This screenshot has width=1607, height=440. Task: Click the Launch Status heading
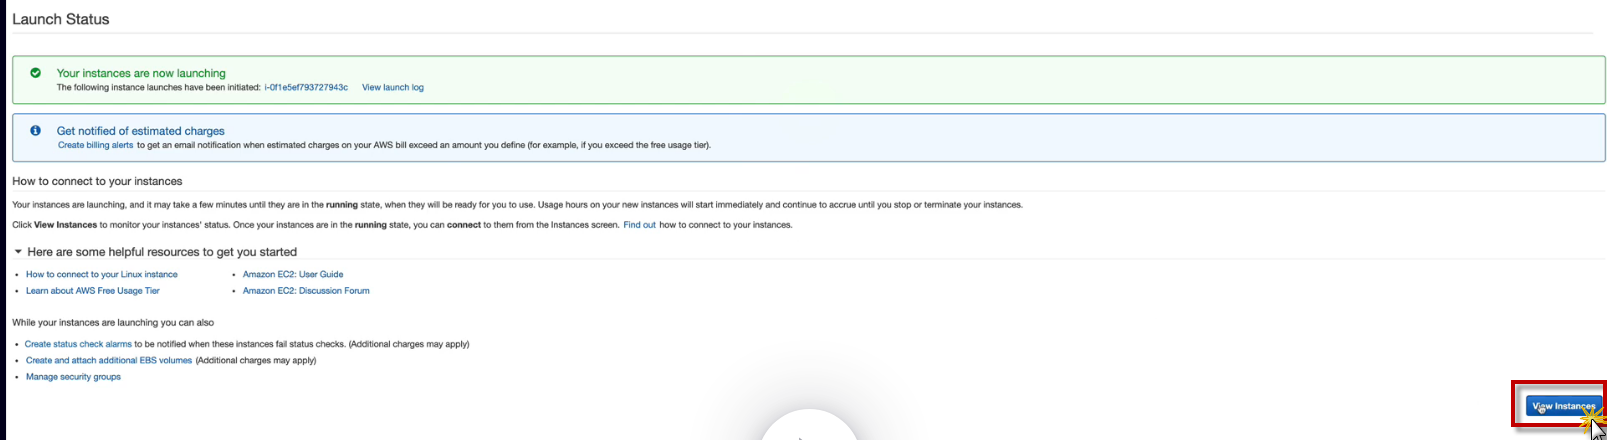pos(61,19)
